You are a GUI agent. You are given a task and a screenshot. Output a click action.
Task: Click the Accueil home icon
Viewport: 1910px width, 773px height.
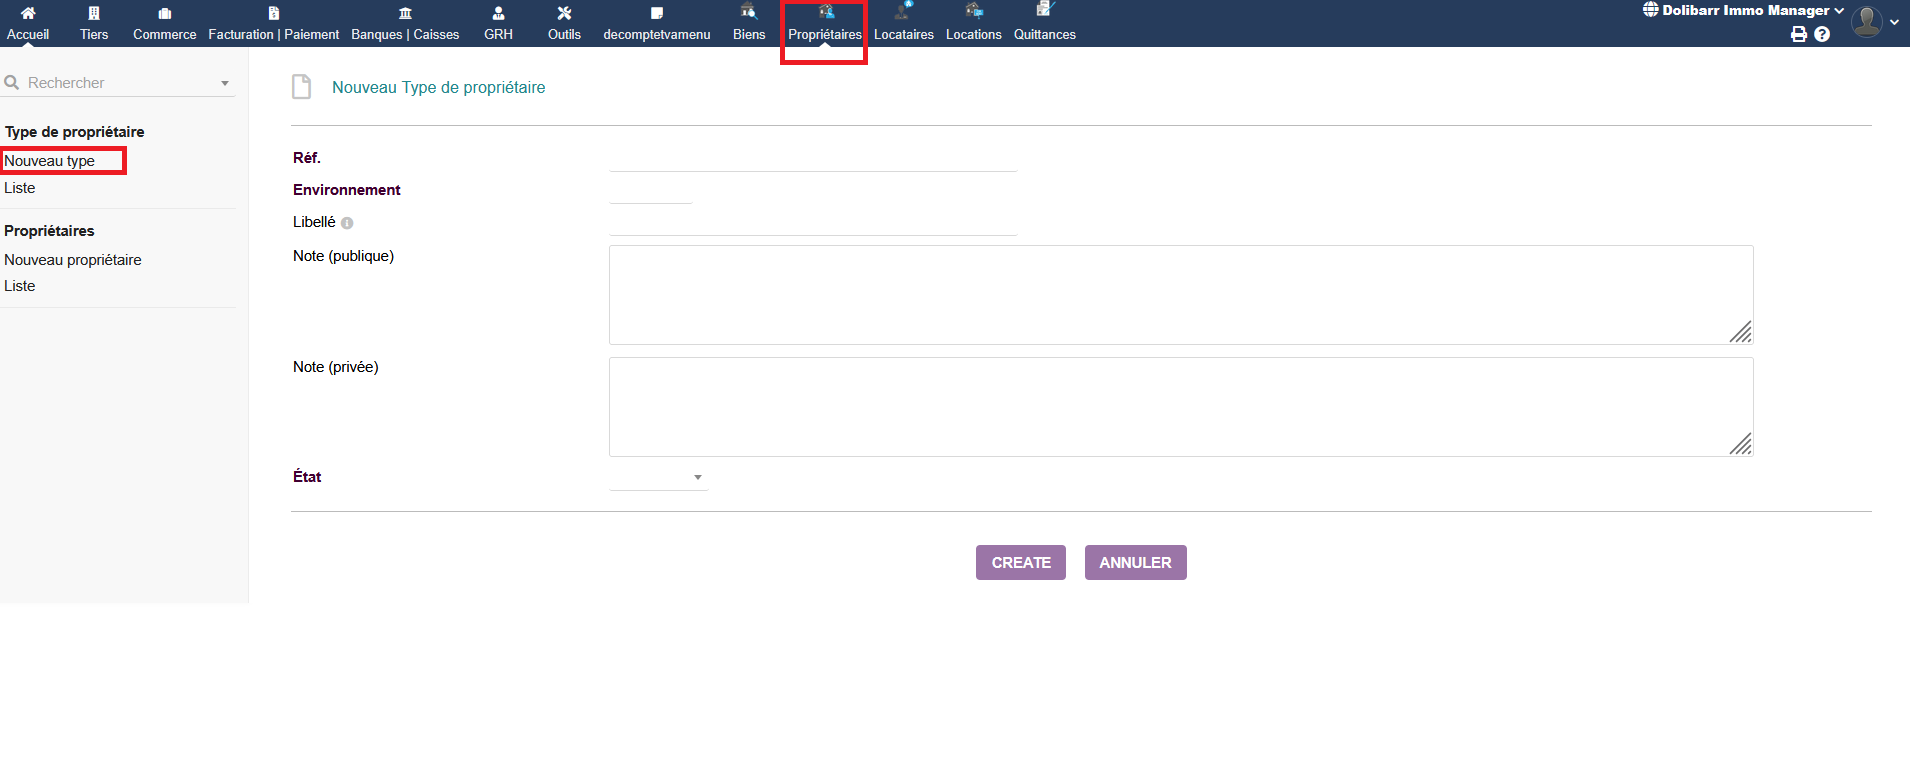pyautogui.click(x=28, y=13)
